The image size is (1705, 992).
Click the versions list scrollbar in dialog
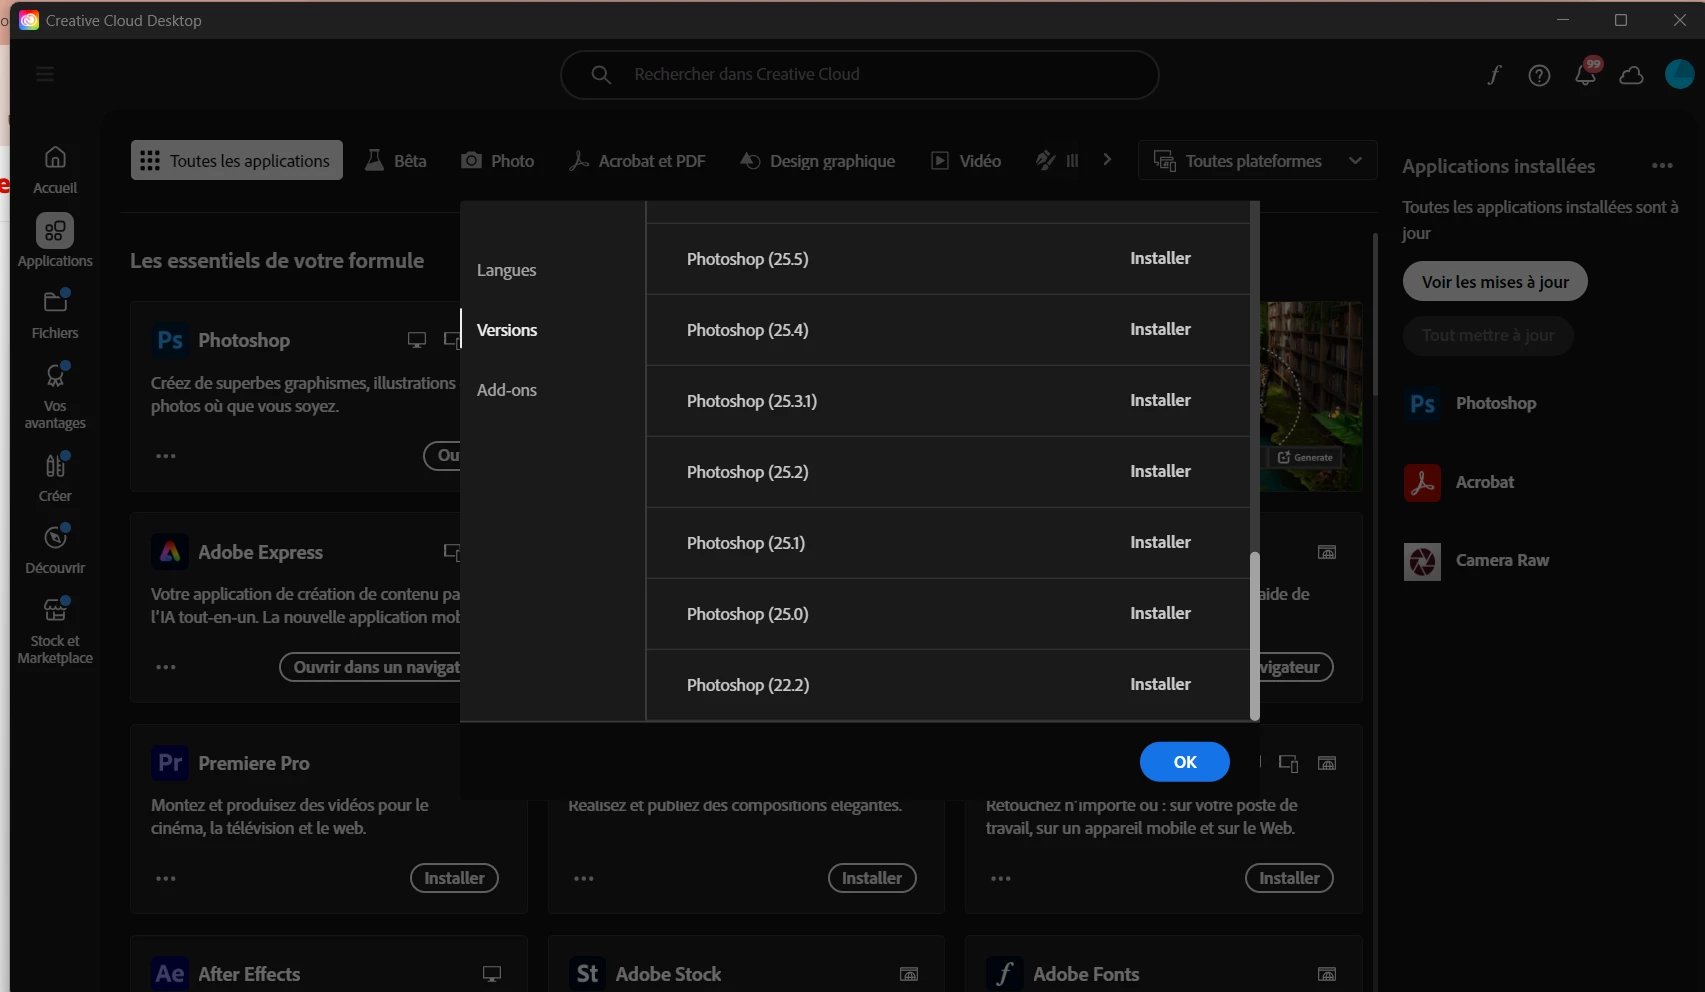pyautogui.click(x=1255, y=636)
